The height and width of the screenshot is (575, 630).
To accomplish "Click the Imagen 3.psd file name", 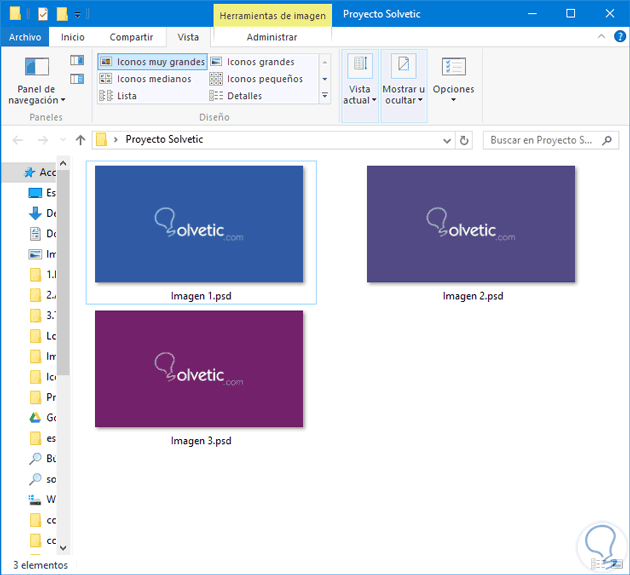I will (x=201, y=441).
